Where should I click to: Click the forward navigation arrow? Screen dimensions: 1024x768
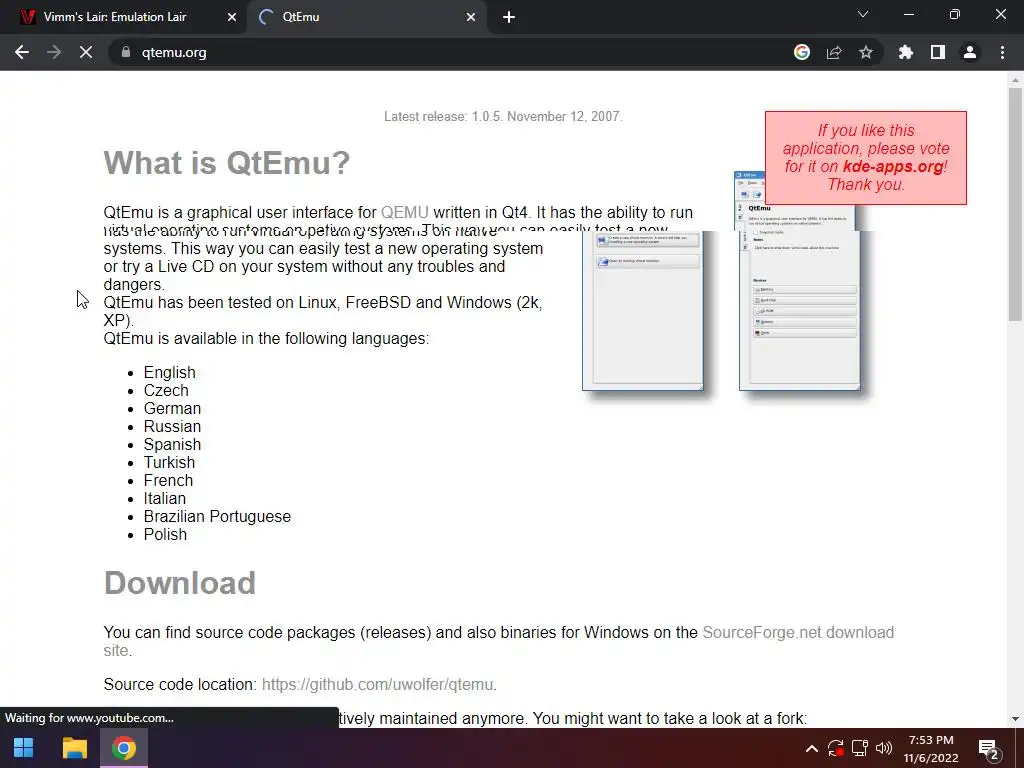(54, 52)
